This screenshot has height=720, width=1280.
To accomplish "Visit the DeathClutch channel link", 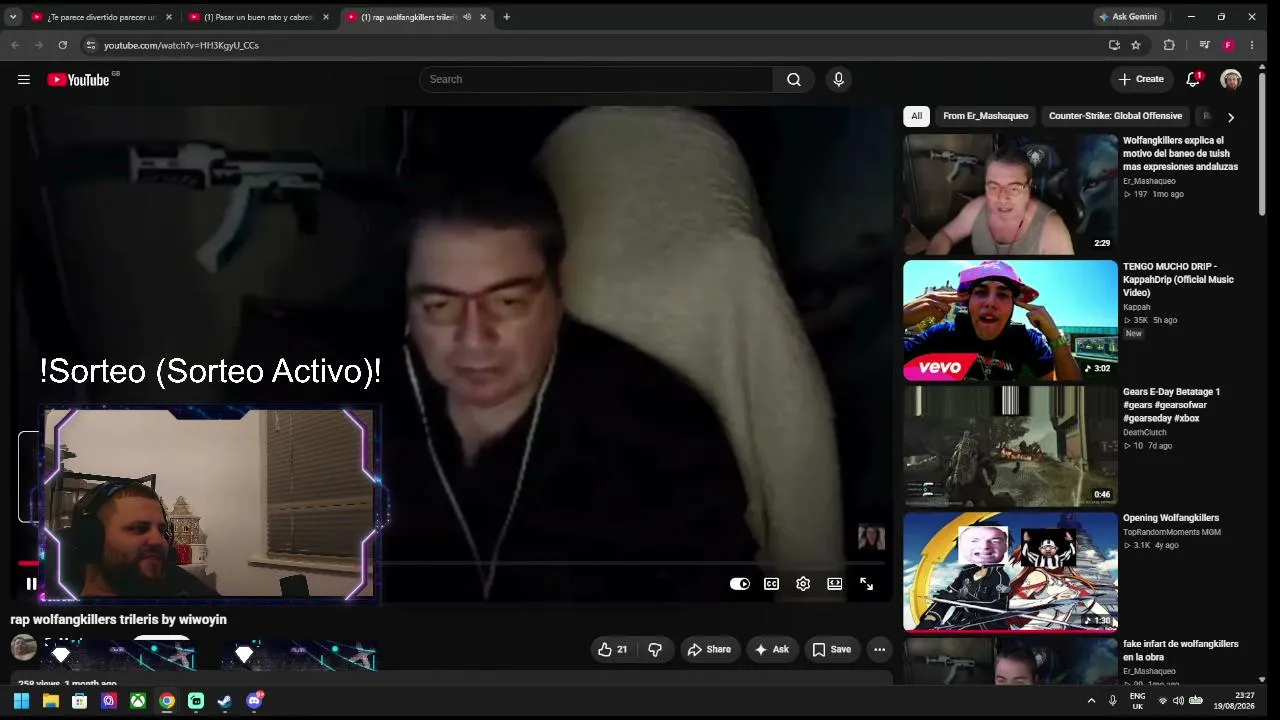I will (x=1144, y=433).
